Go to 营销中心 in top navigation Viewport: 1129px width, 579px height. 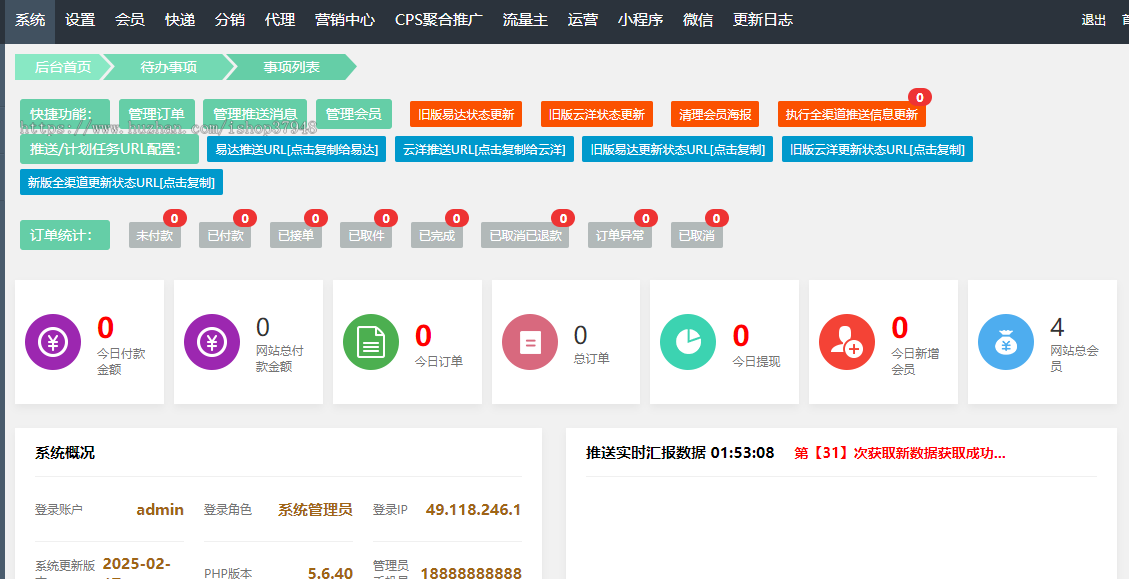(x=345, y=20)
